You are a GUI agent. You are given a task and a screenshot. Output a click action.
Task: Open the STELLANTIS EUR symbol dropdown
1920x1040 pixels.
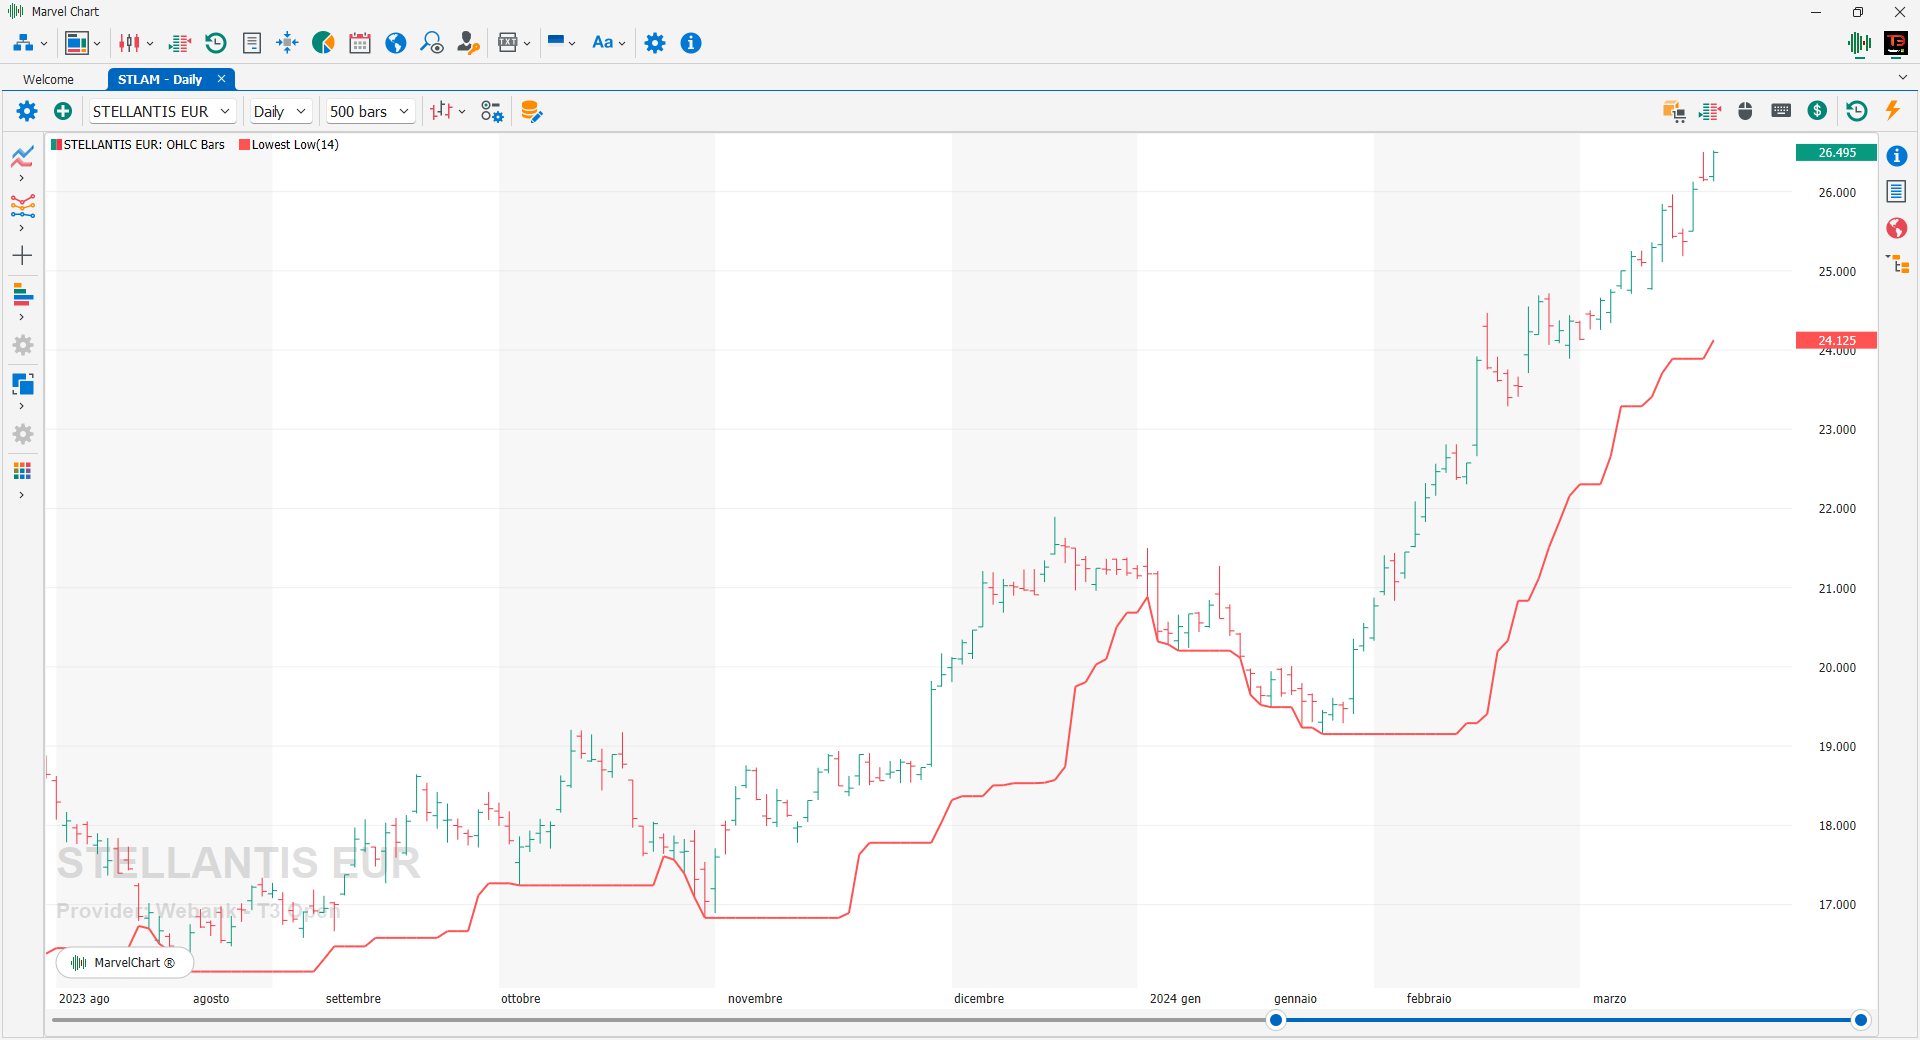[x=162, y=111]
